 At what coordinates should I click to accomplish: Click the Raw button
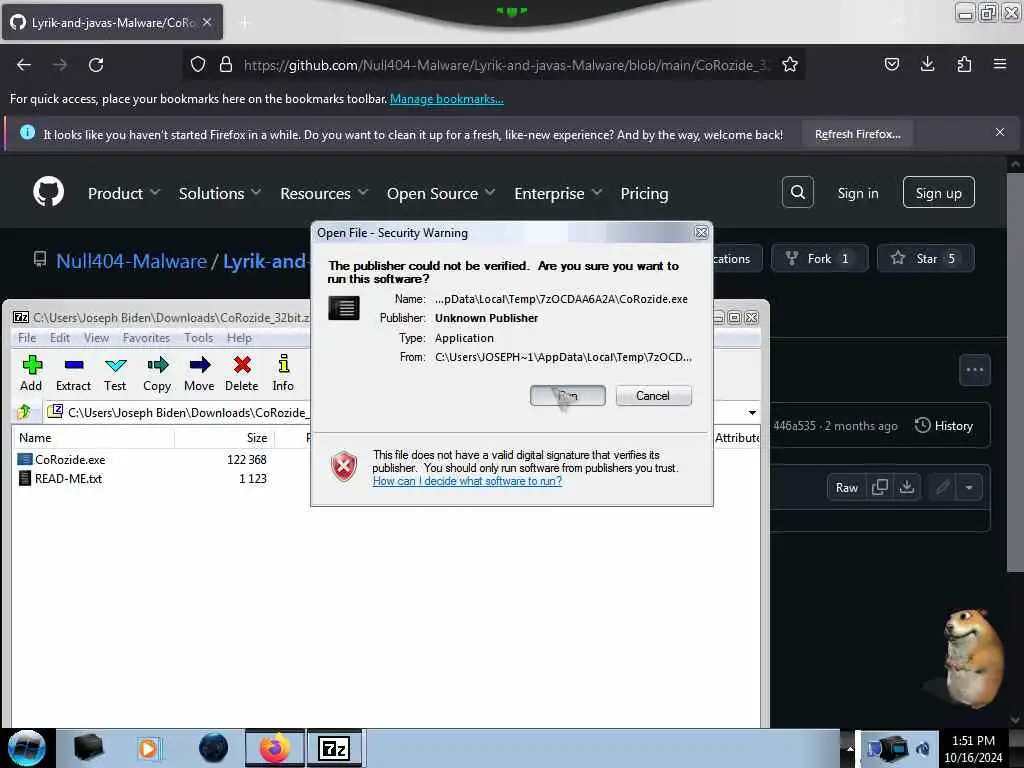(846, 488)
